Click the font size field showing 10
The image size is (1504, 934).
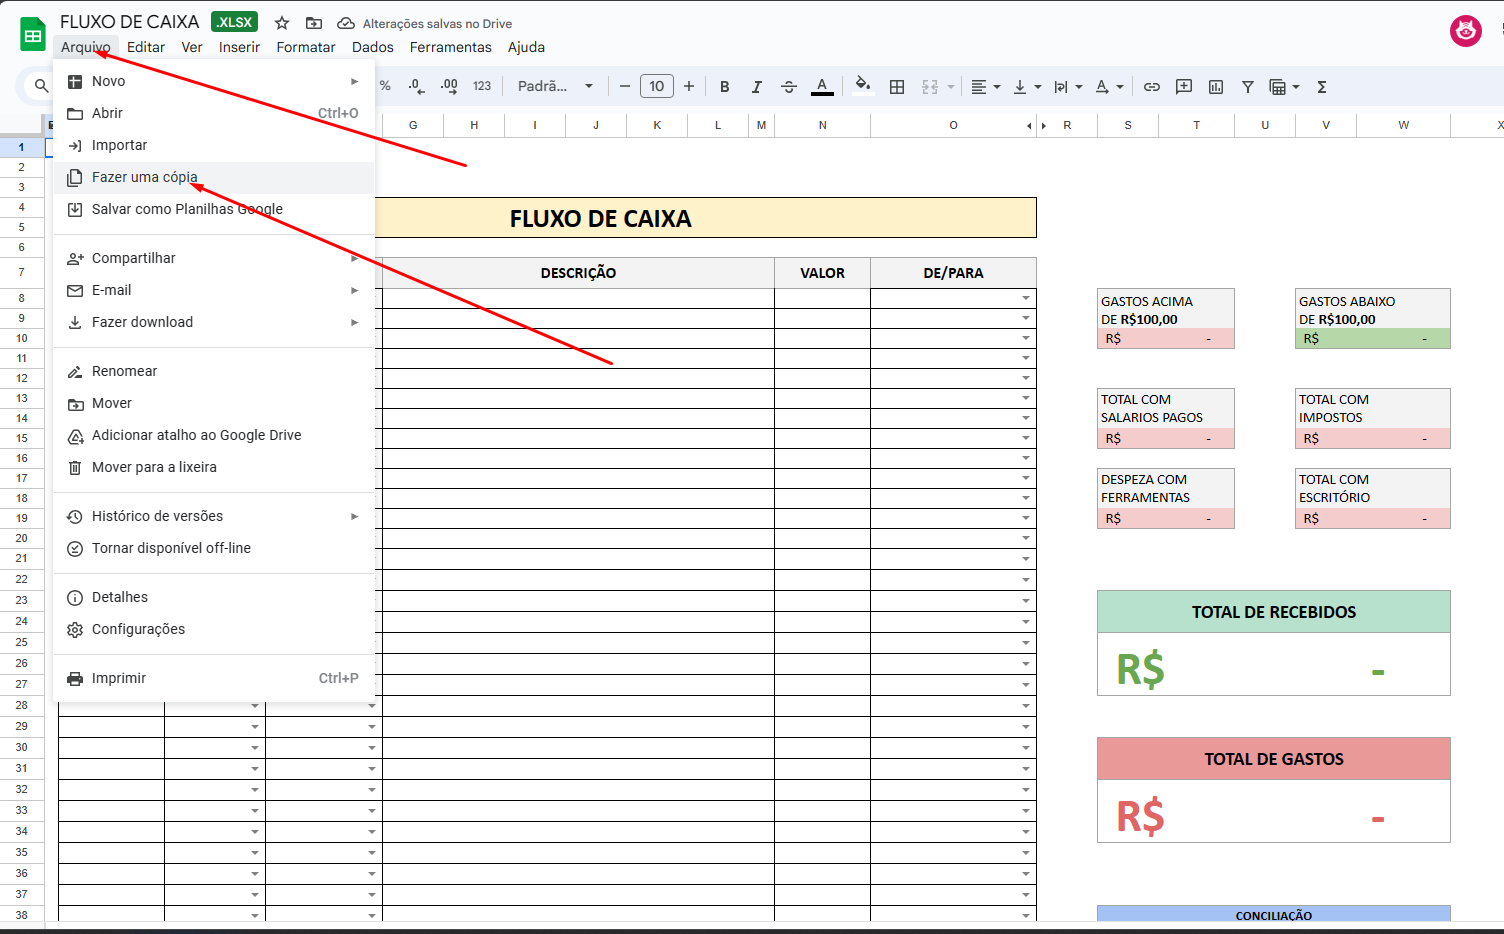[657, 87]
